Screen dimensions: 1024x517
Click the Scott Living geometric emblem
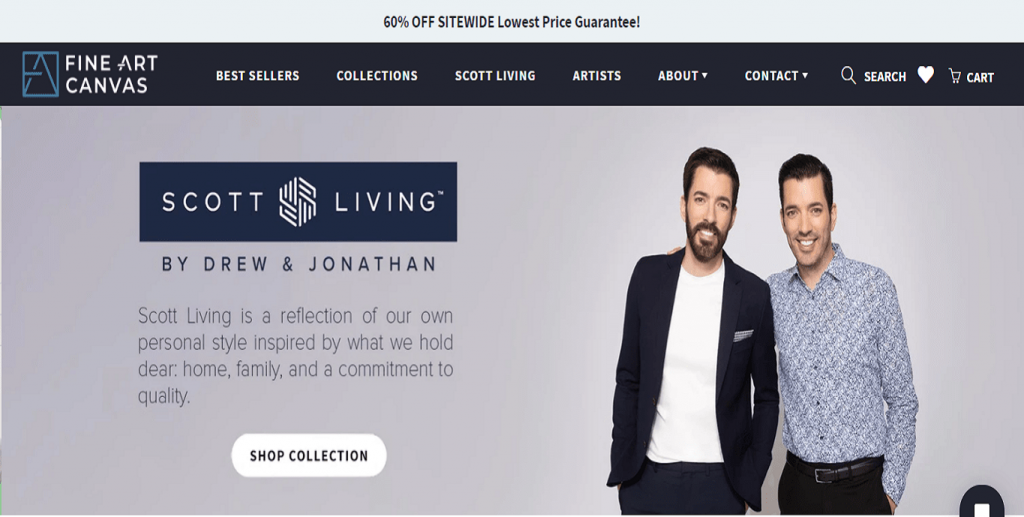click(x=298, y=202)
